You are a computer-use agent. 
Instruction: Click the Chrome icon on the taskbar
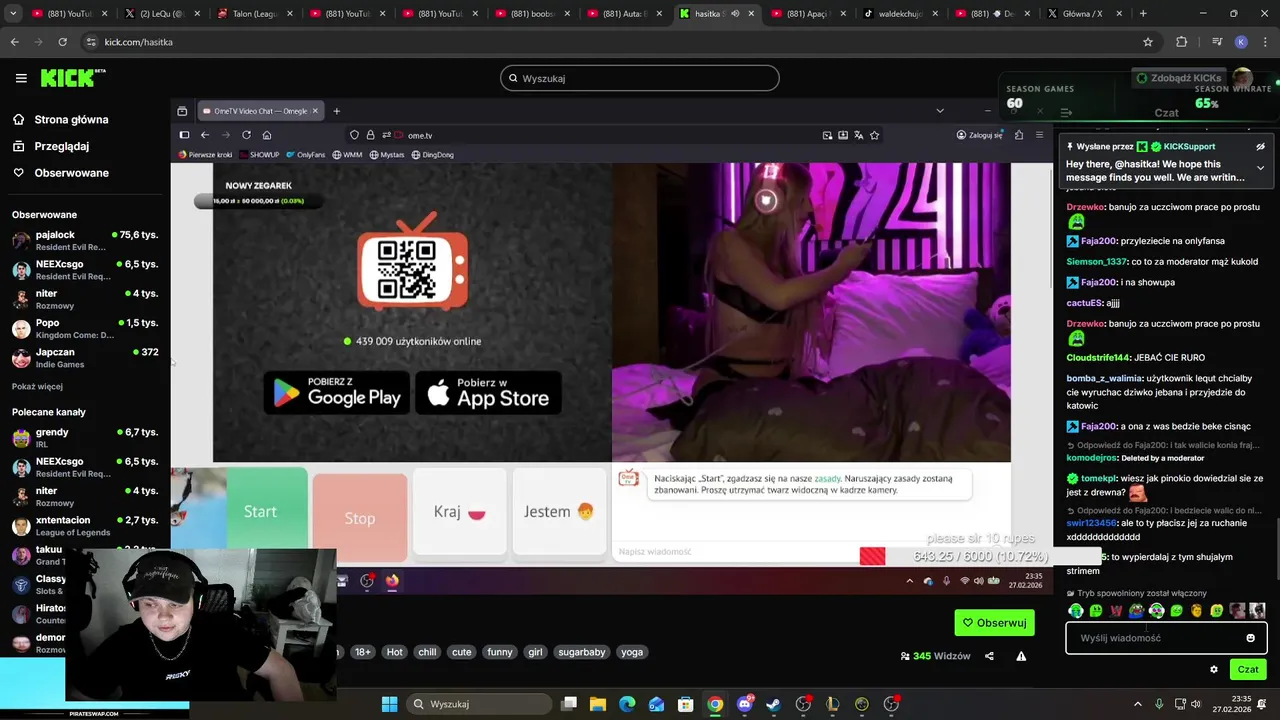(x=715, y=704)
